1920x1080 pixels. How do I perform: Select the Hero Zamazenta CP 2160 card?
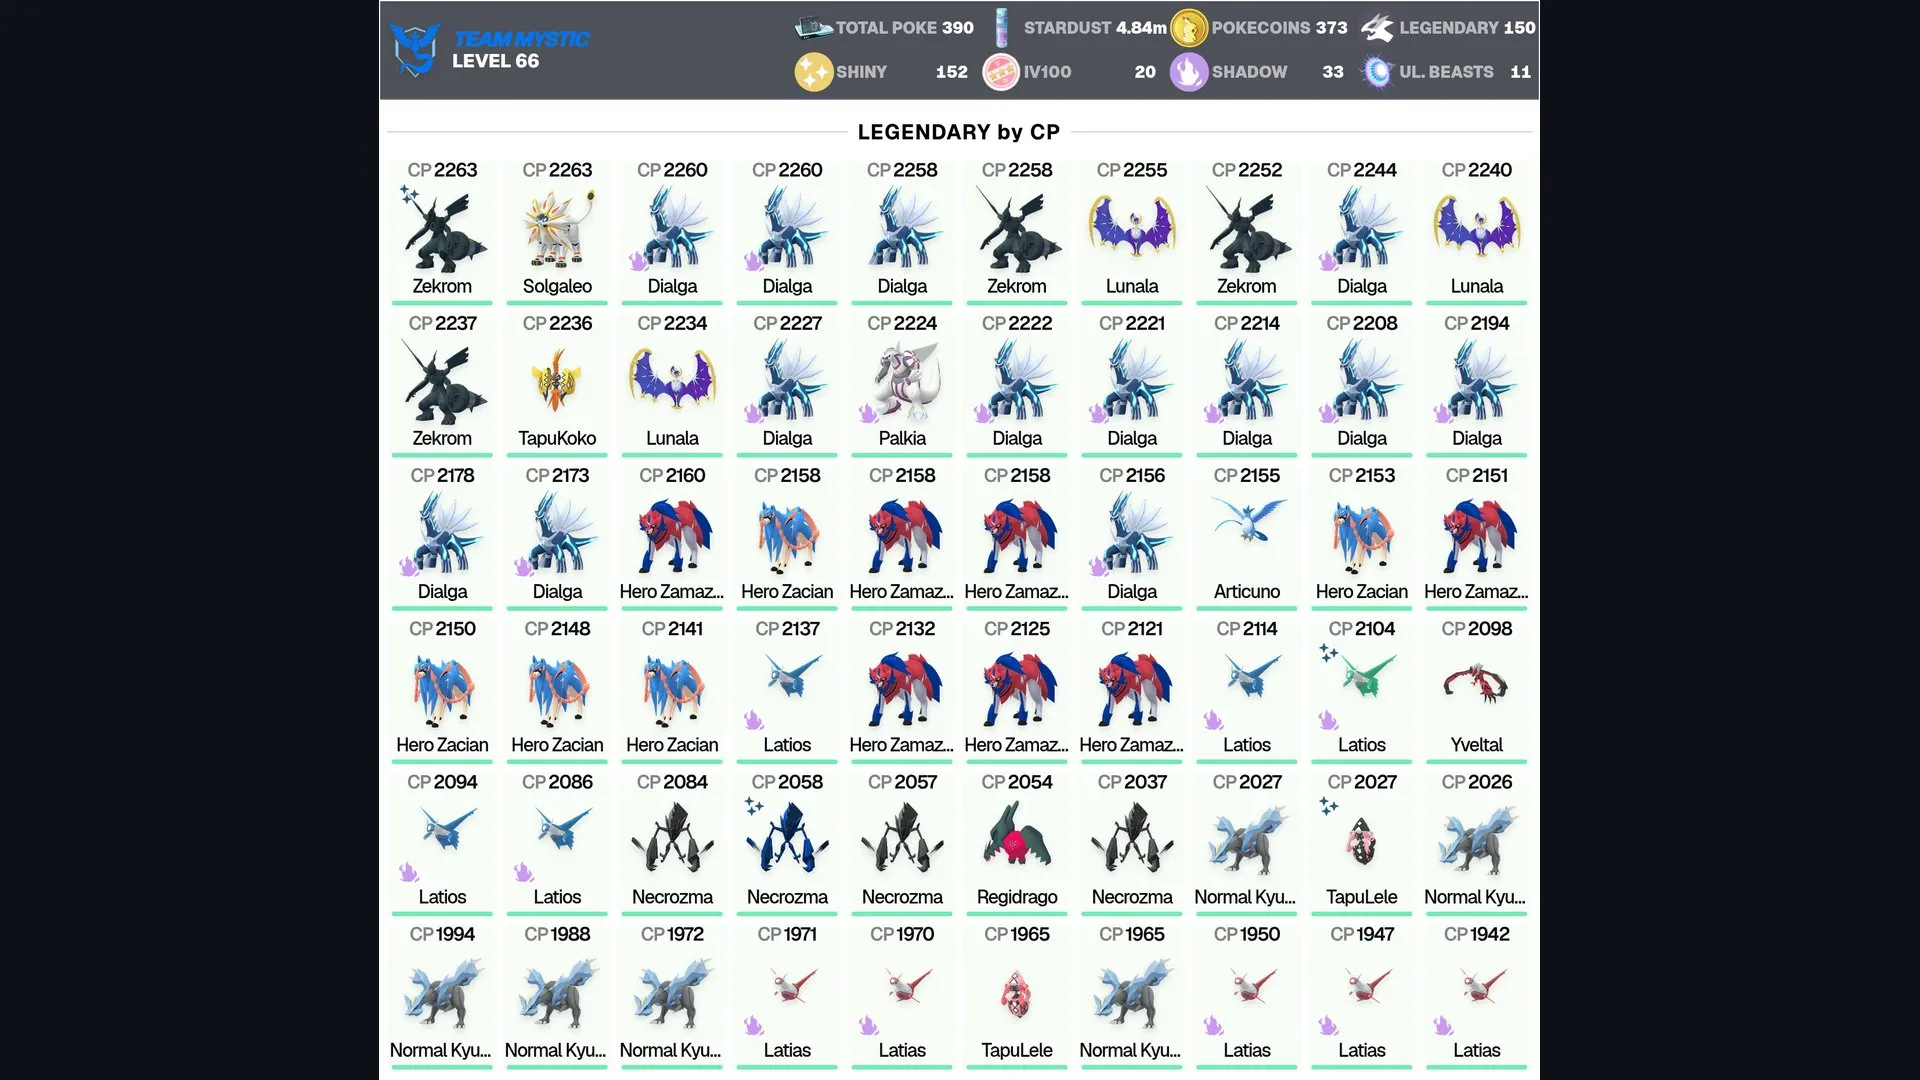coord(672,536)
